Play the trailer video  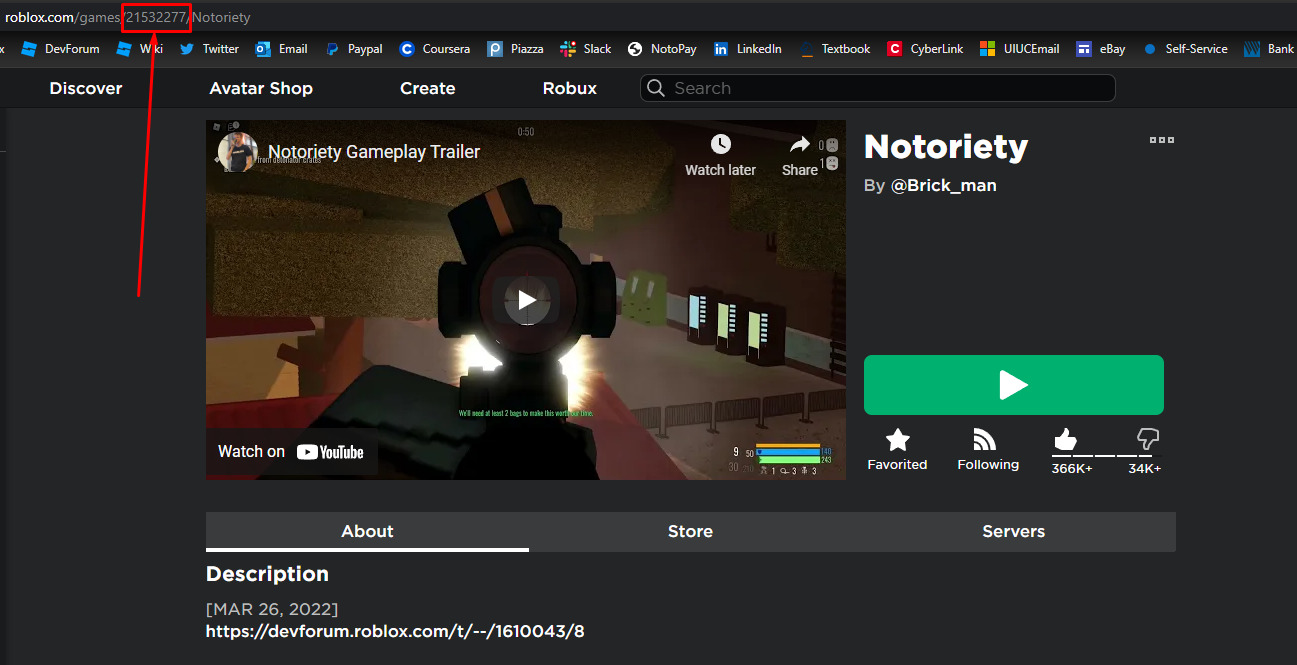(527, 300)
